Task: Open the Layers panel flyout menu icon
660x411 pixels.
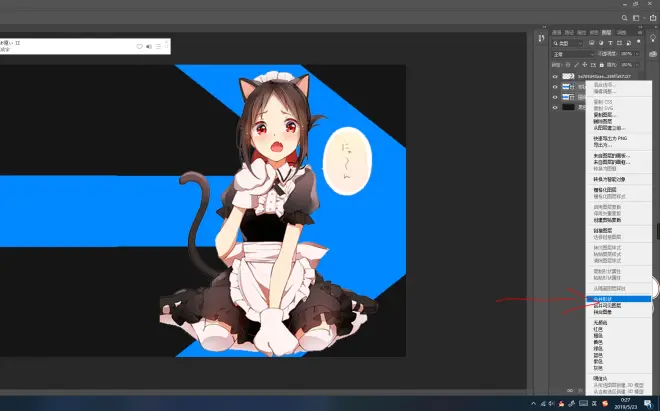Action: (x=640, y=32)
